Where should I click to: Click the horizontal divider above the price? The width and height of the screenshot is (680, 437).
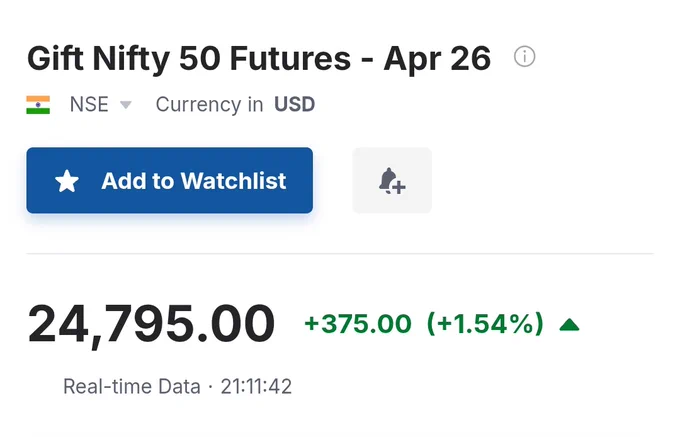(x=340, y=253)
